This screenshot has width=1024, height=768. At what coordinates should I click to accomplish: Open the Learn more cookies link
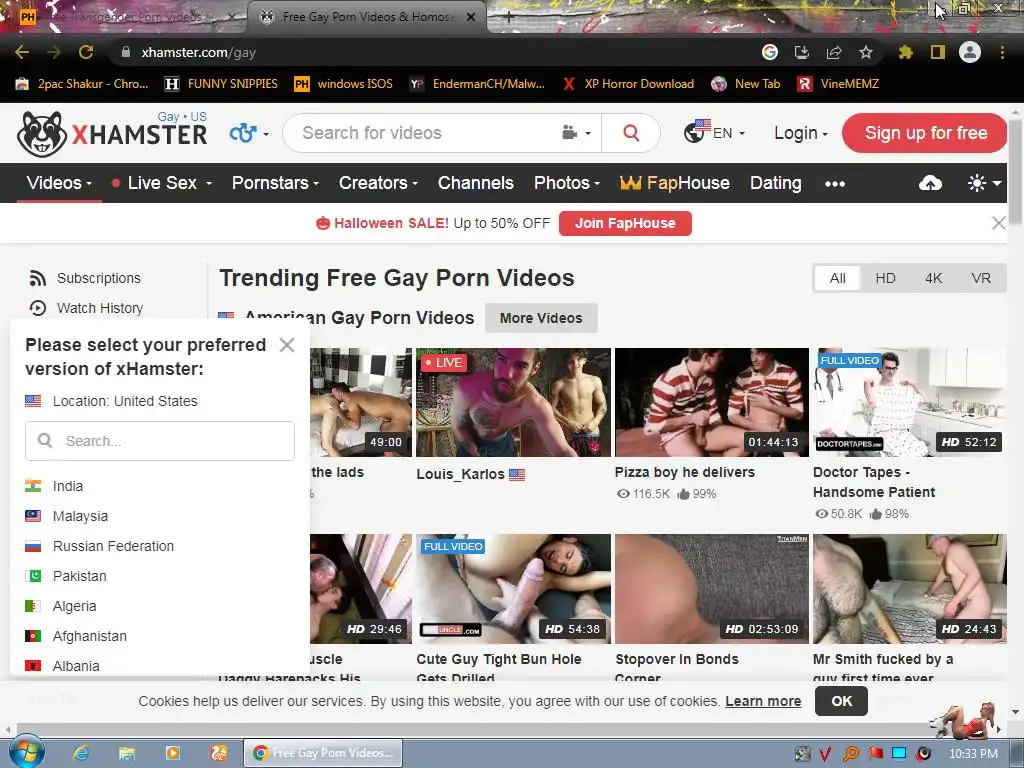click(x=763, y=701)
